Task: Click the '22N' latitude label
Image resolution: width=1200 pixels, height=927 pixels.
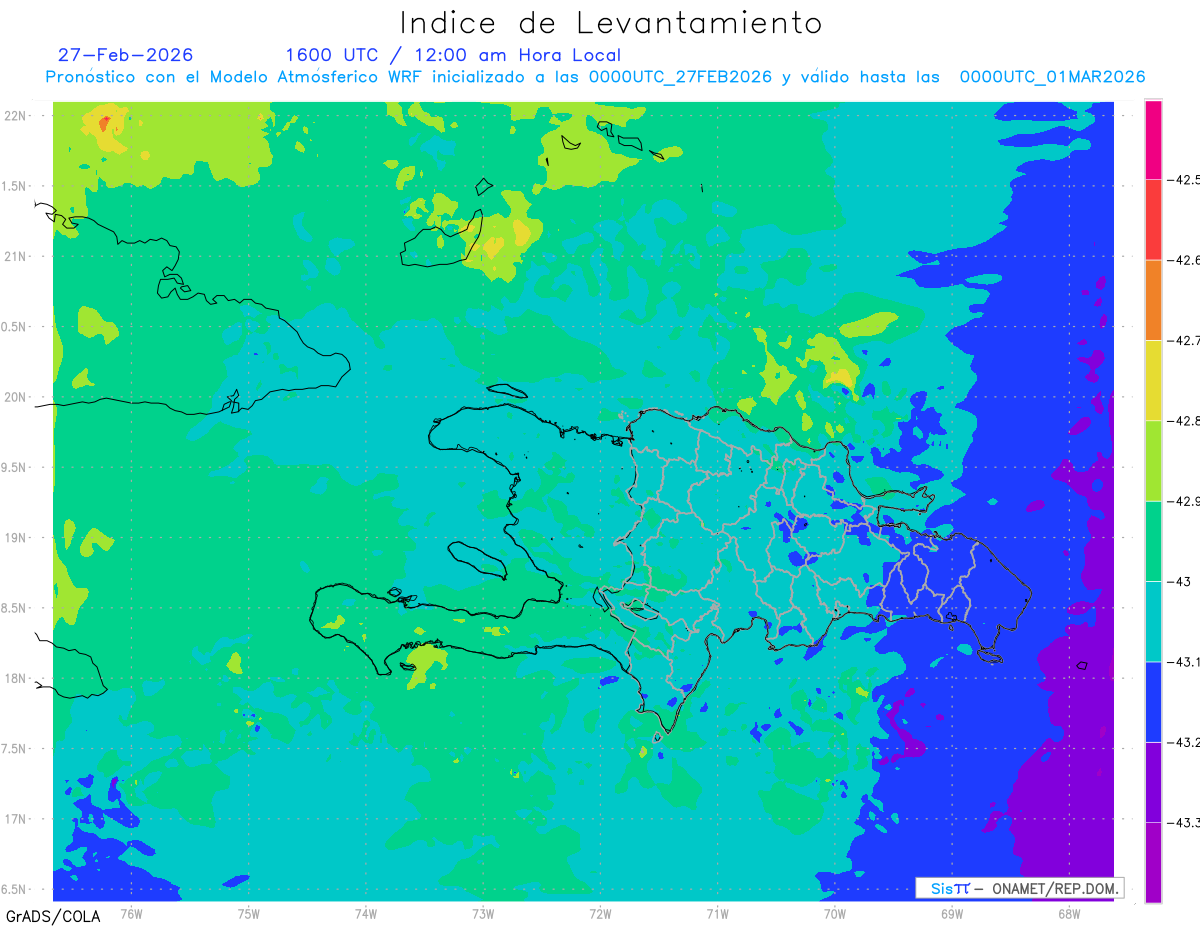Action: 16,115
